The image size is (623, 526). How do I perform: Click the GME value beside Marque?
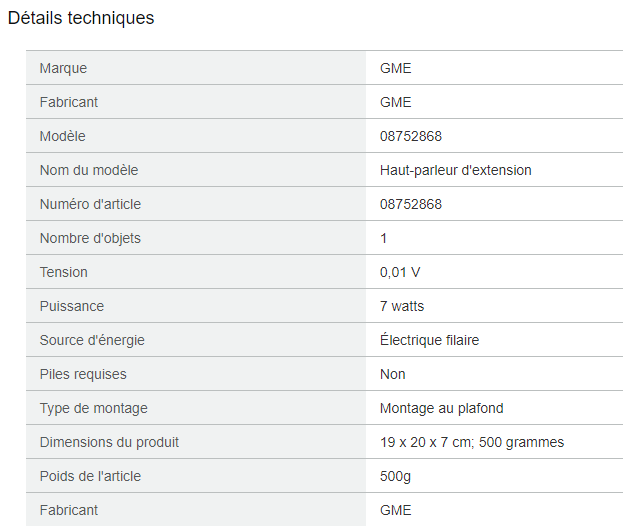[x=395, y=68]
